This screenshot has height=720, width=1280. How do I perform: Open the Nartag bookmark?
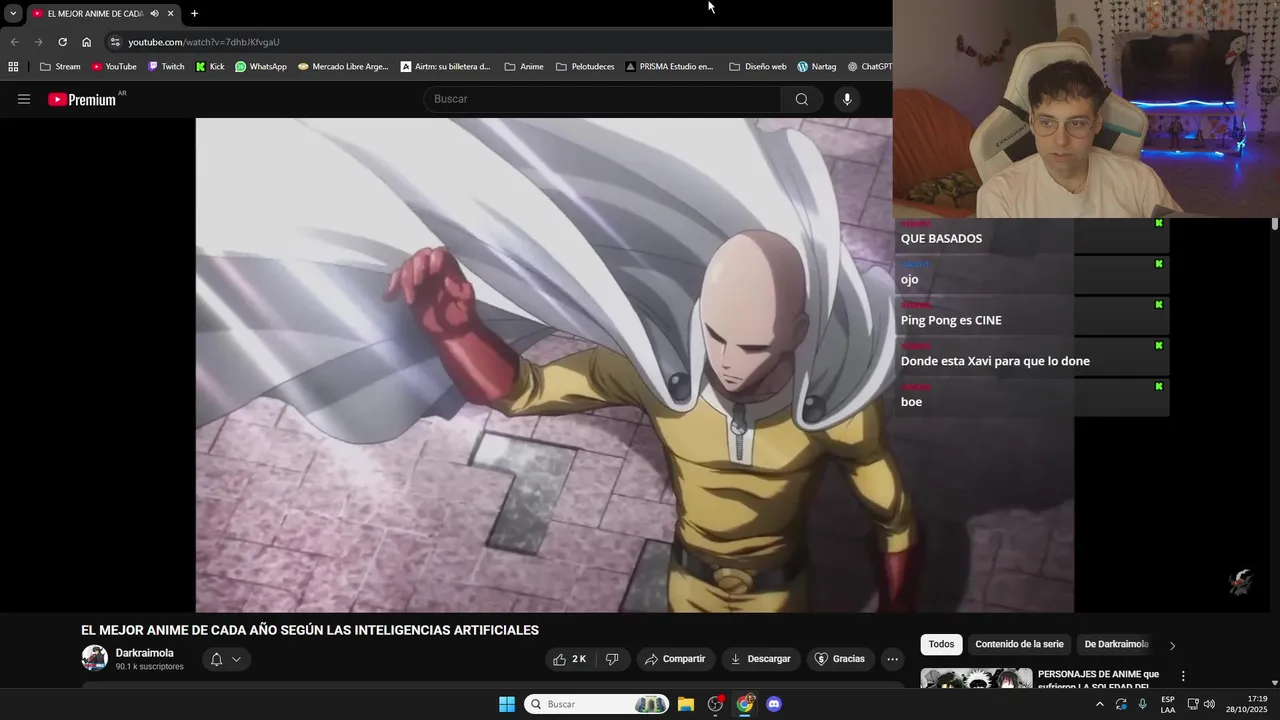click(x=817, y=67)
